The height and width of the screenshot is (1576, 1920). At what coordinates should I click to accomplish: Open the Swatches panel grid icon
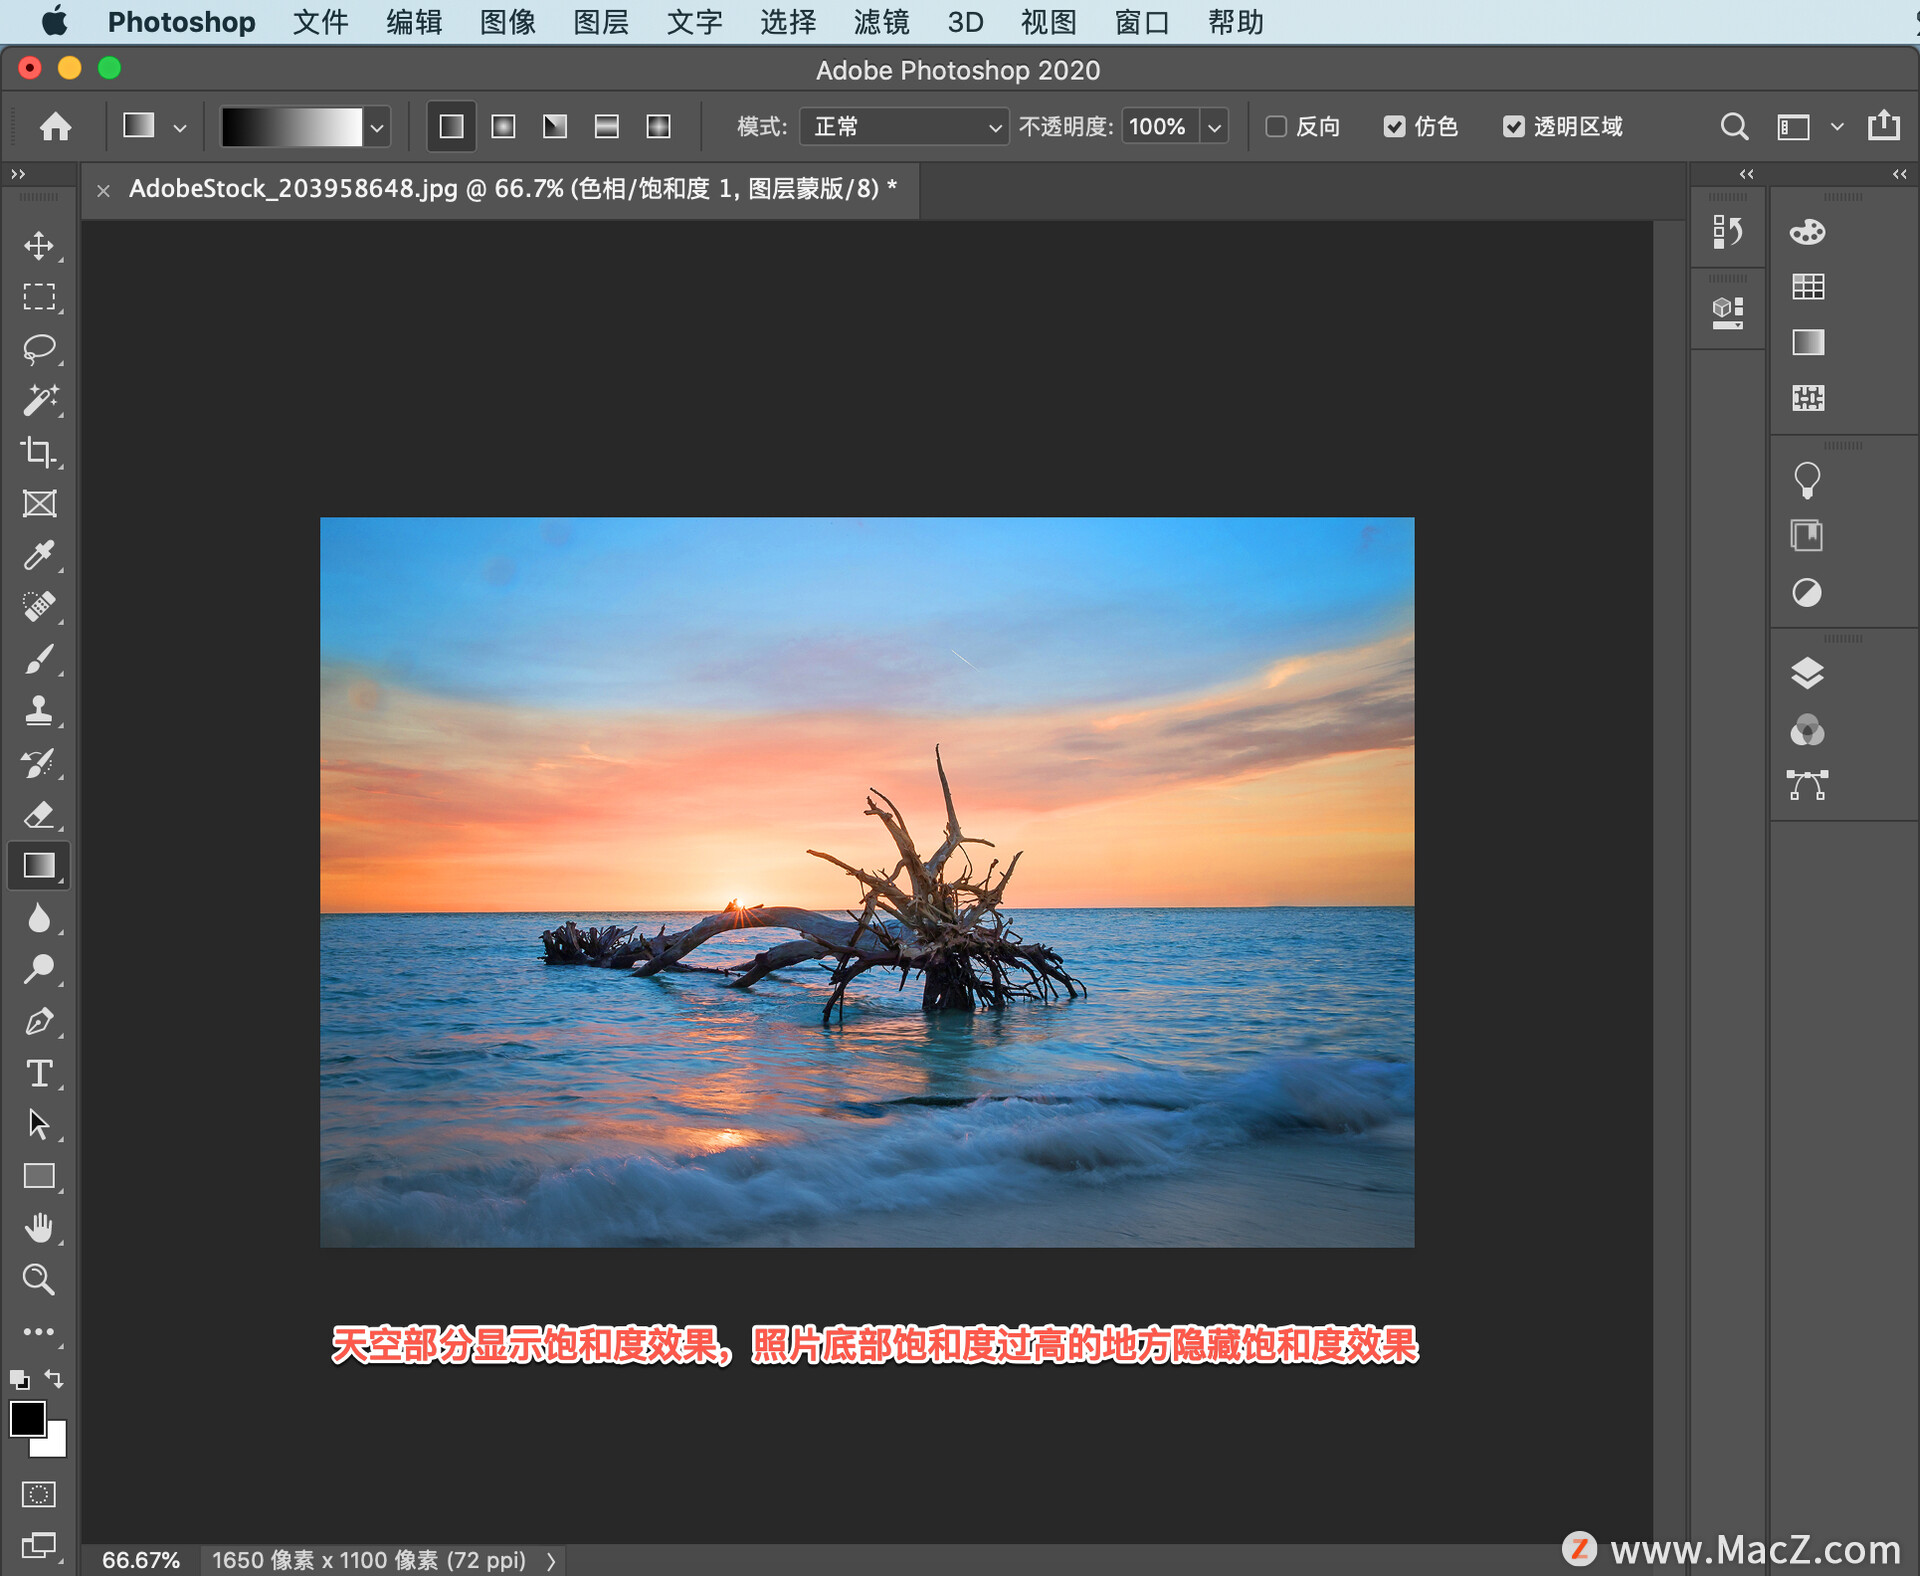(x=1807, y=287)
